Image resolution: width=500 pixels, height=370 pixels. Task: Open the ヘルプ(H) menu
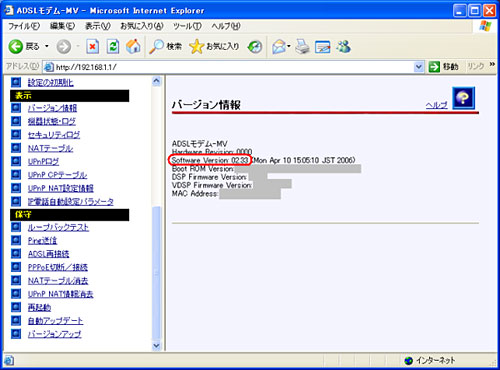[x=226, y=26]
